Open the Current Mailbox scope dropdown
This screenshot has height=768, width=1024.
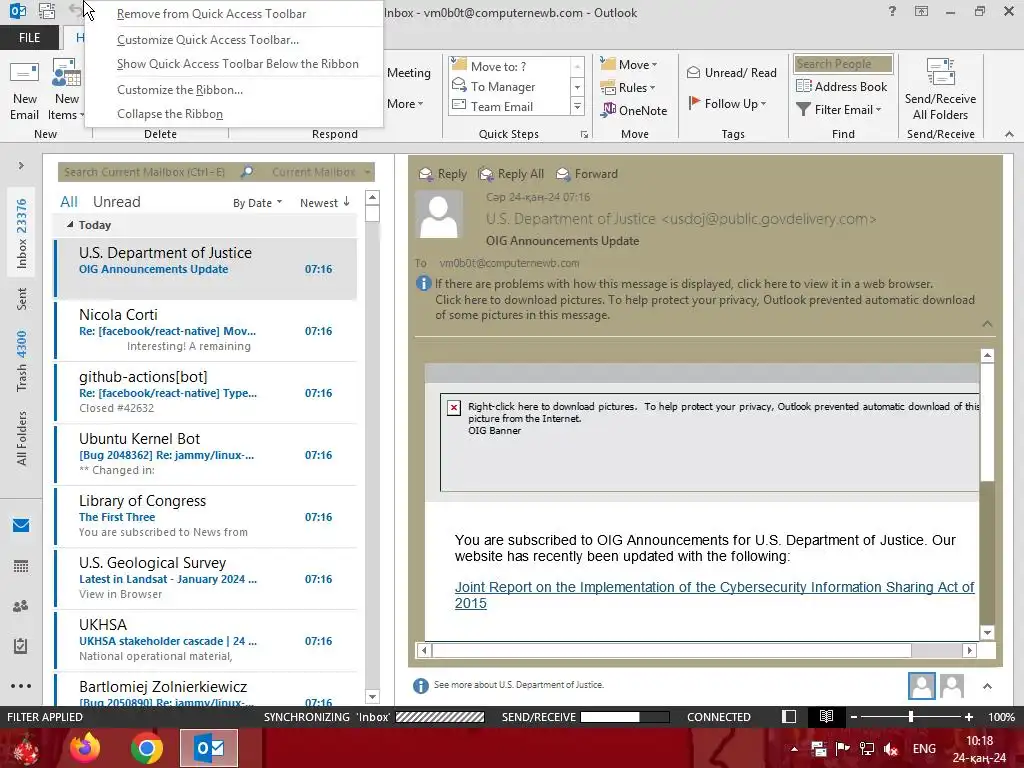321,172
